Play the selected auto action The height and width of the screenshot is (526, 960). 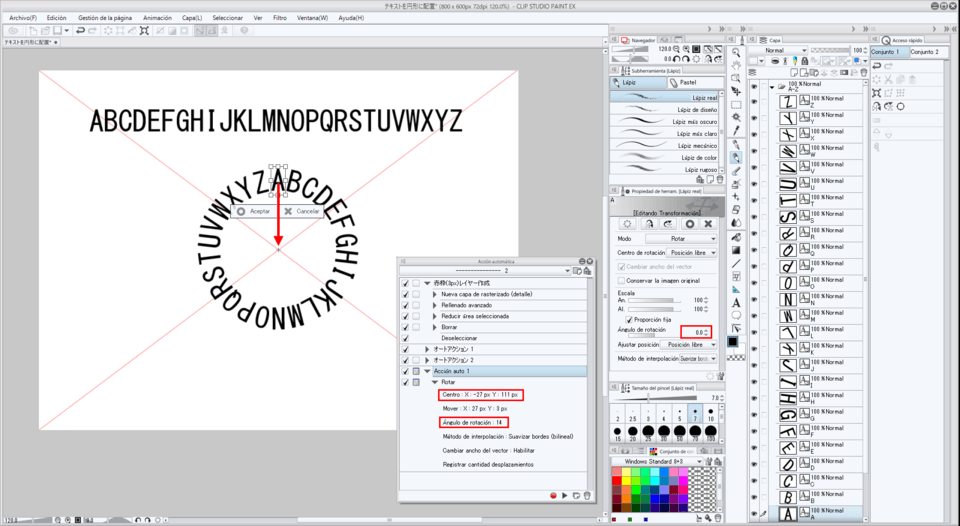pyautogui.click(x=564, y=495)
